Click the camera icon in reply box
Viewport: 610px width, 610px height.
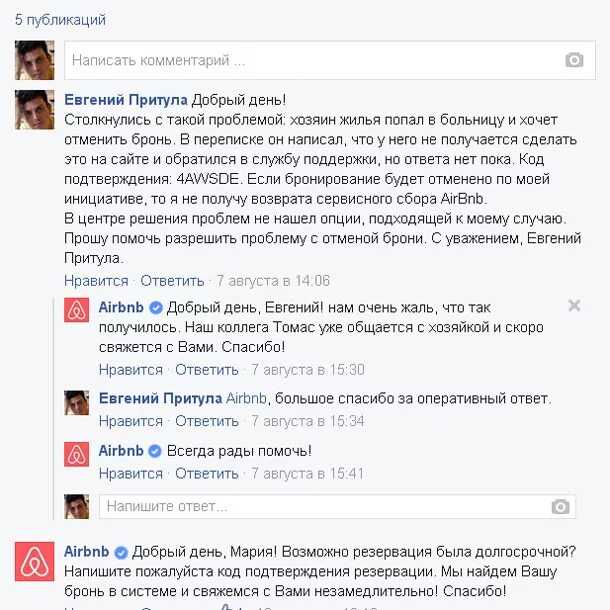coord(560,507)
